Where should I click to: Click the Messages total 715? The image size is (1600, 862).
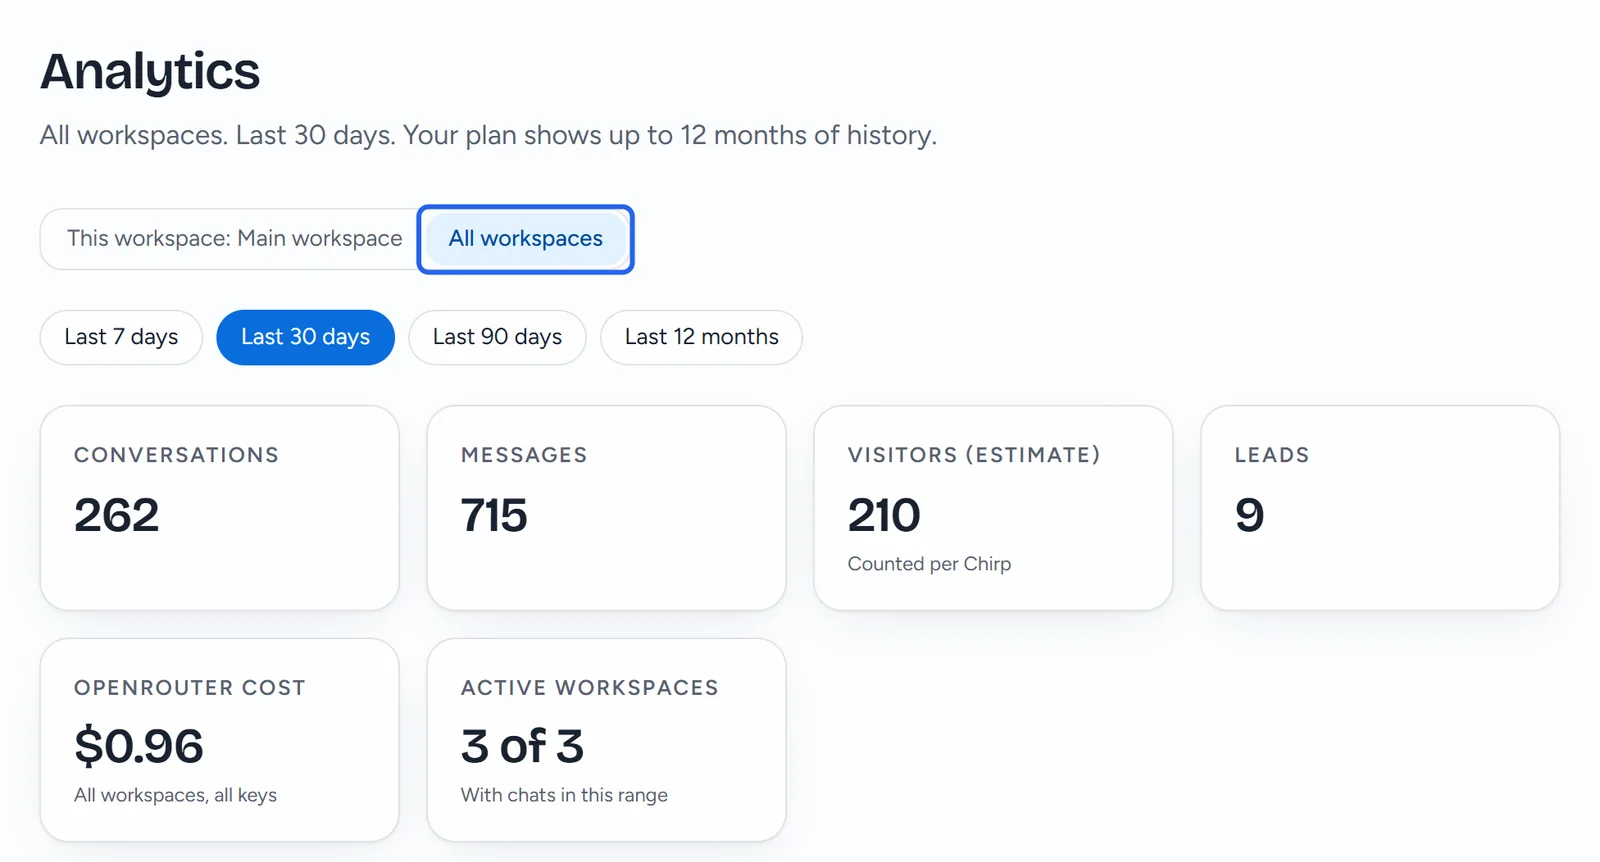(494, 515)
